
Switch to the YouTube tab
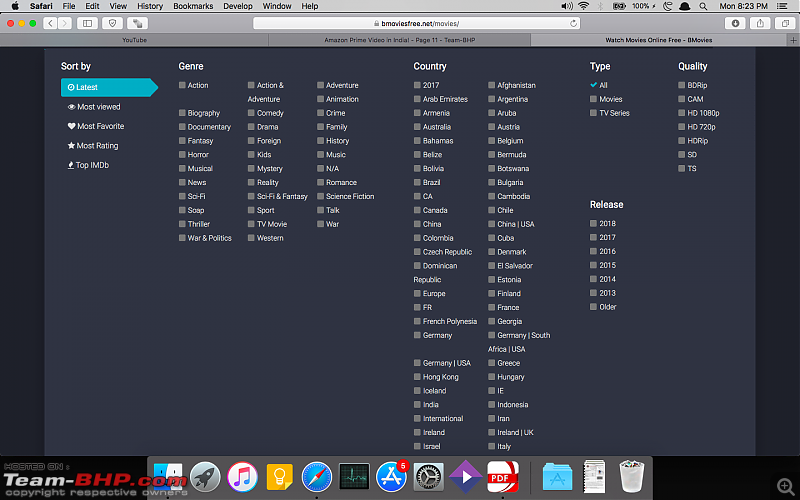coord(134,40)
